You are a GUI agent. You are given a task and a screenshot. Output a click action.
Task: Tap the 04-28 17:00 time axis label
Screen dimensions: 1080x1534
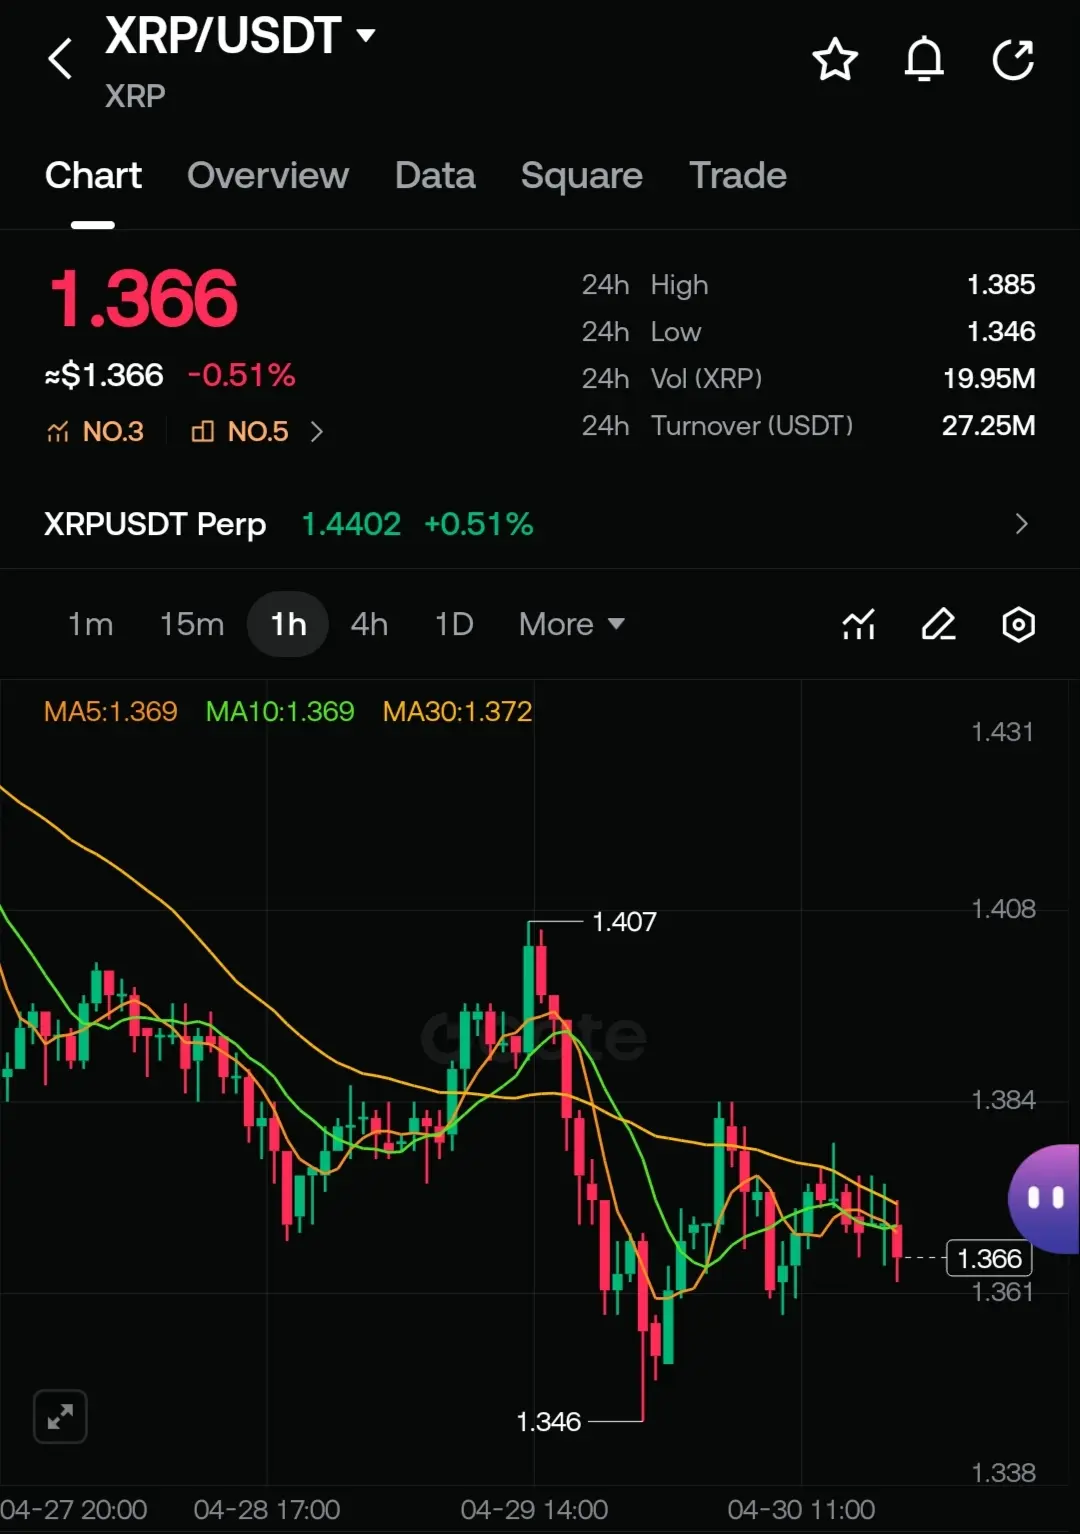(267, 1509)
